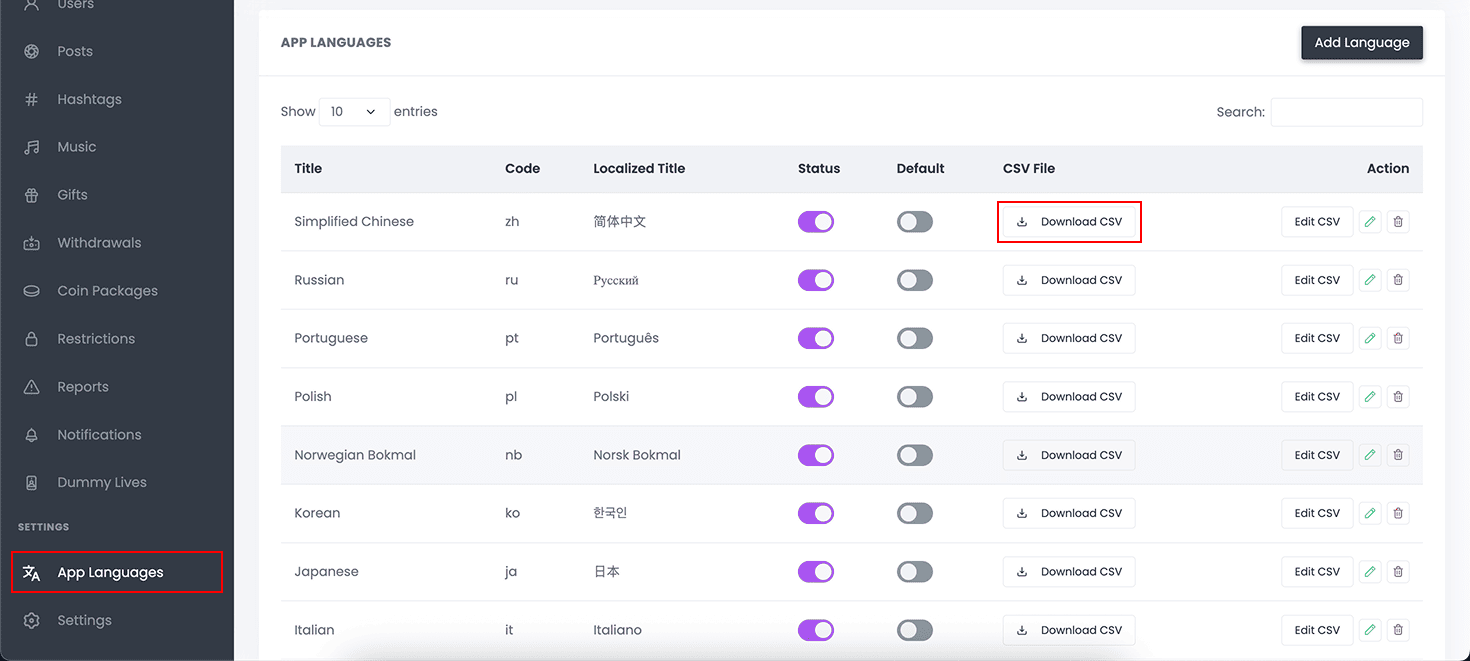The width and height of the screenshot is (1470, 661).
Task: Click the Hashtags icon in the sidebar
Action: (32, 99)
